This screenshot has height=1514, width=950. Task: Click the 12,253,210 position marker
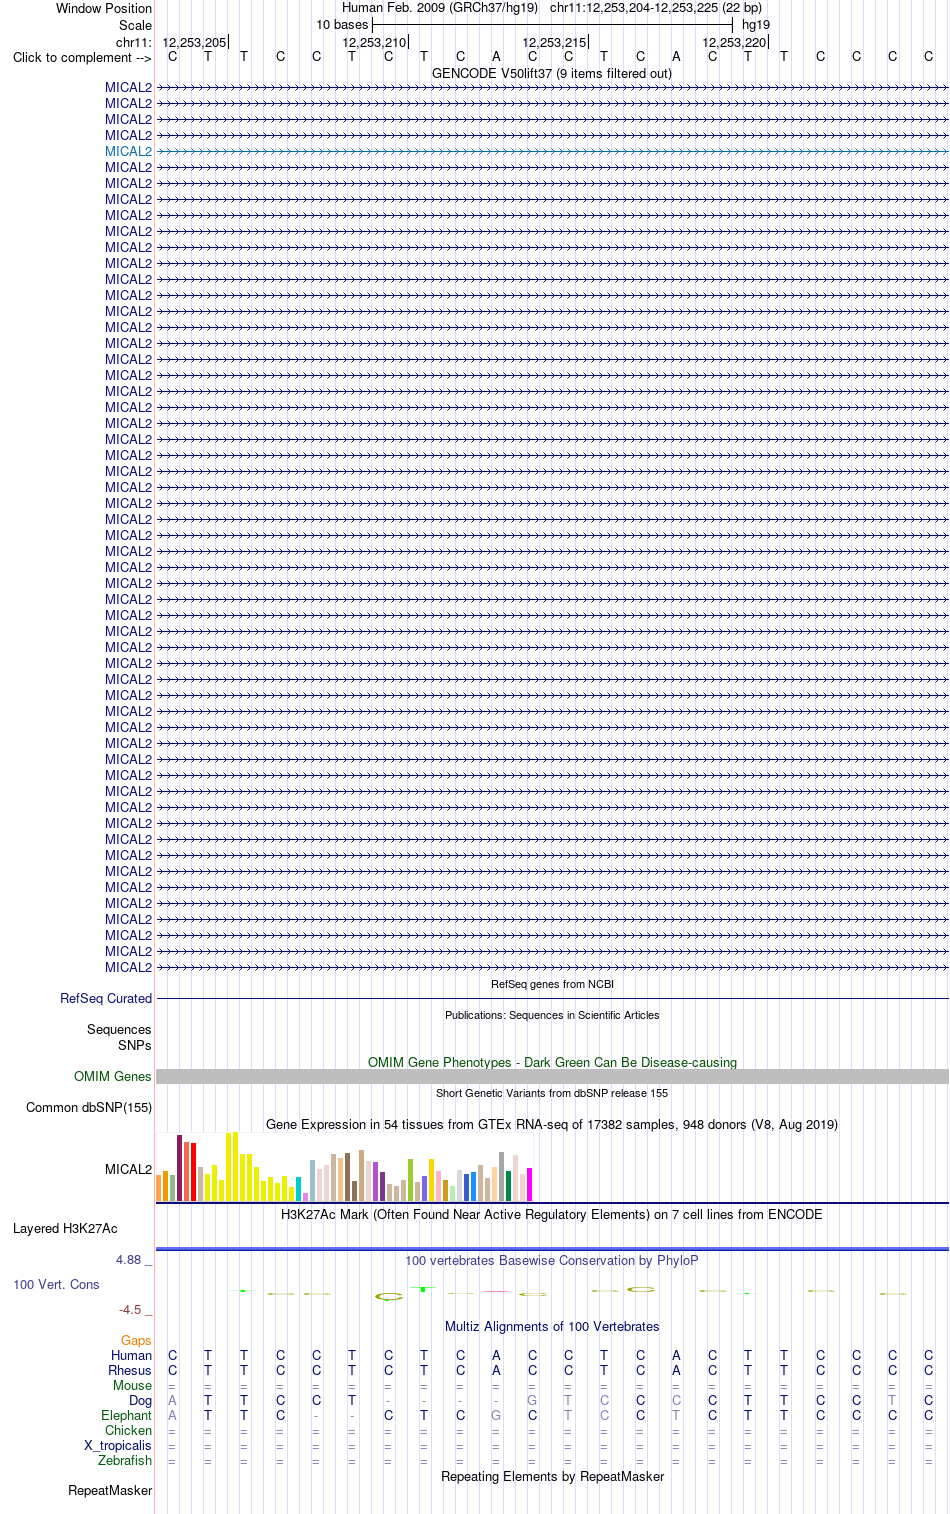click(374, 42)
